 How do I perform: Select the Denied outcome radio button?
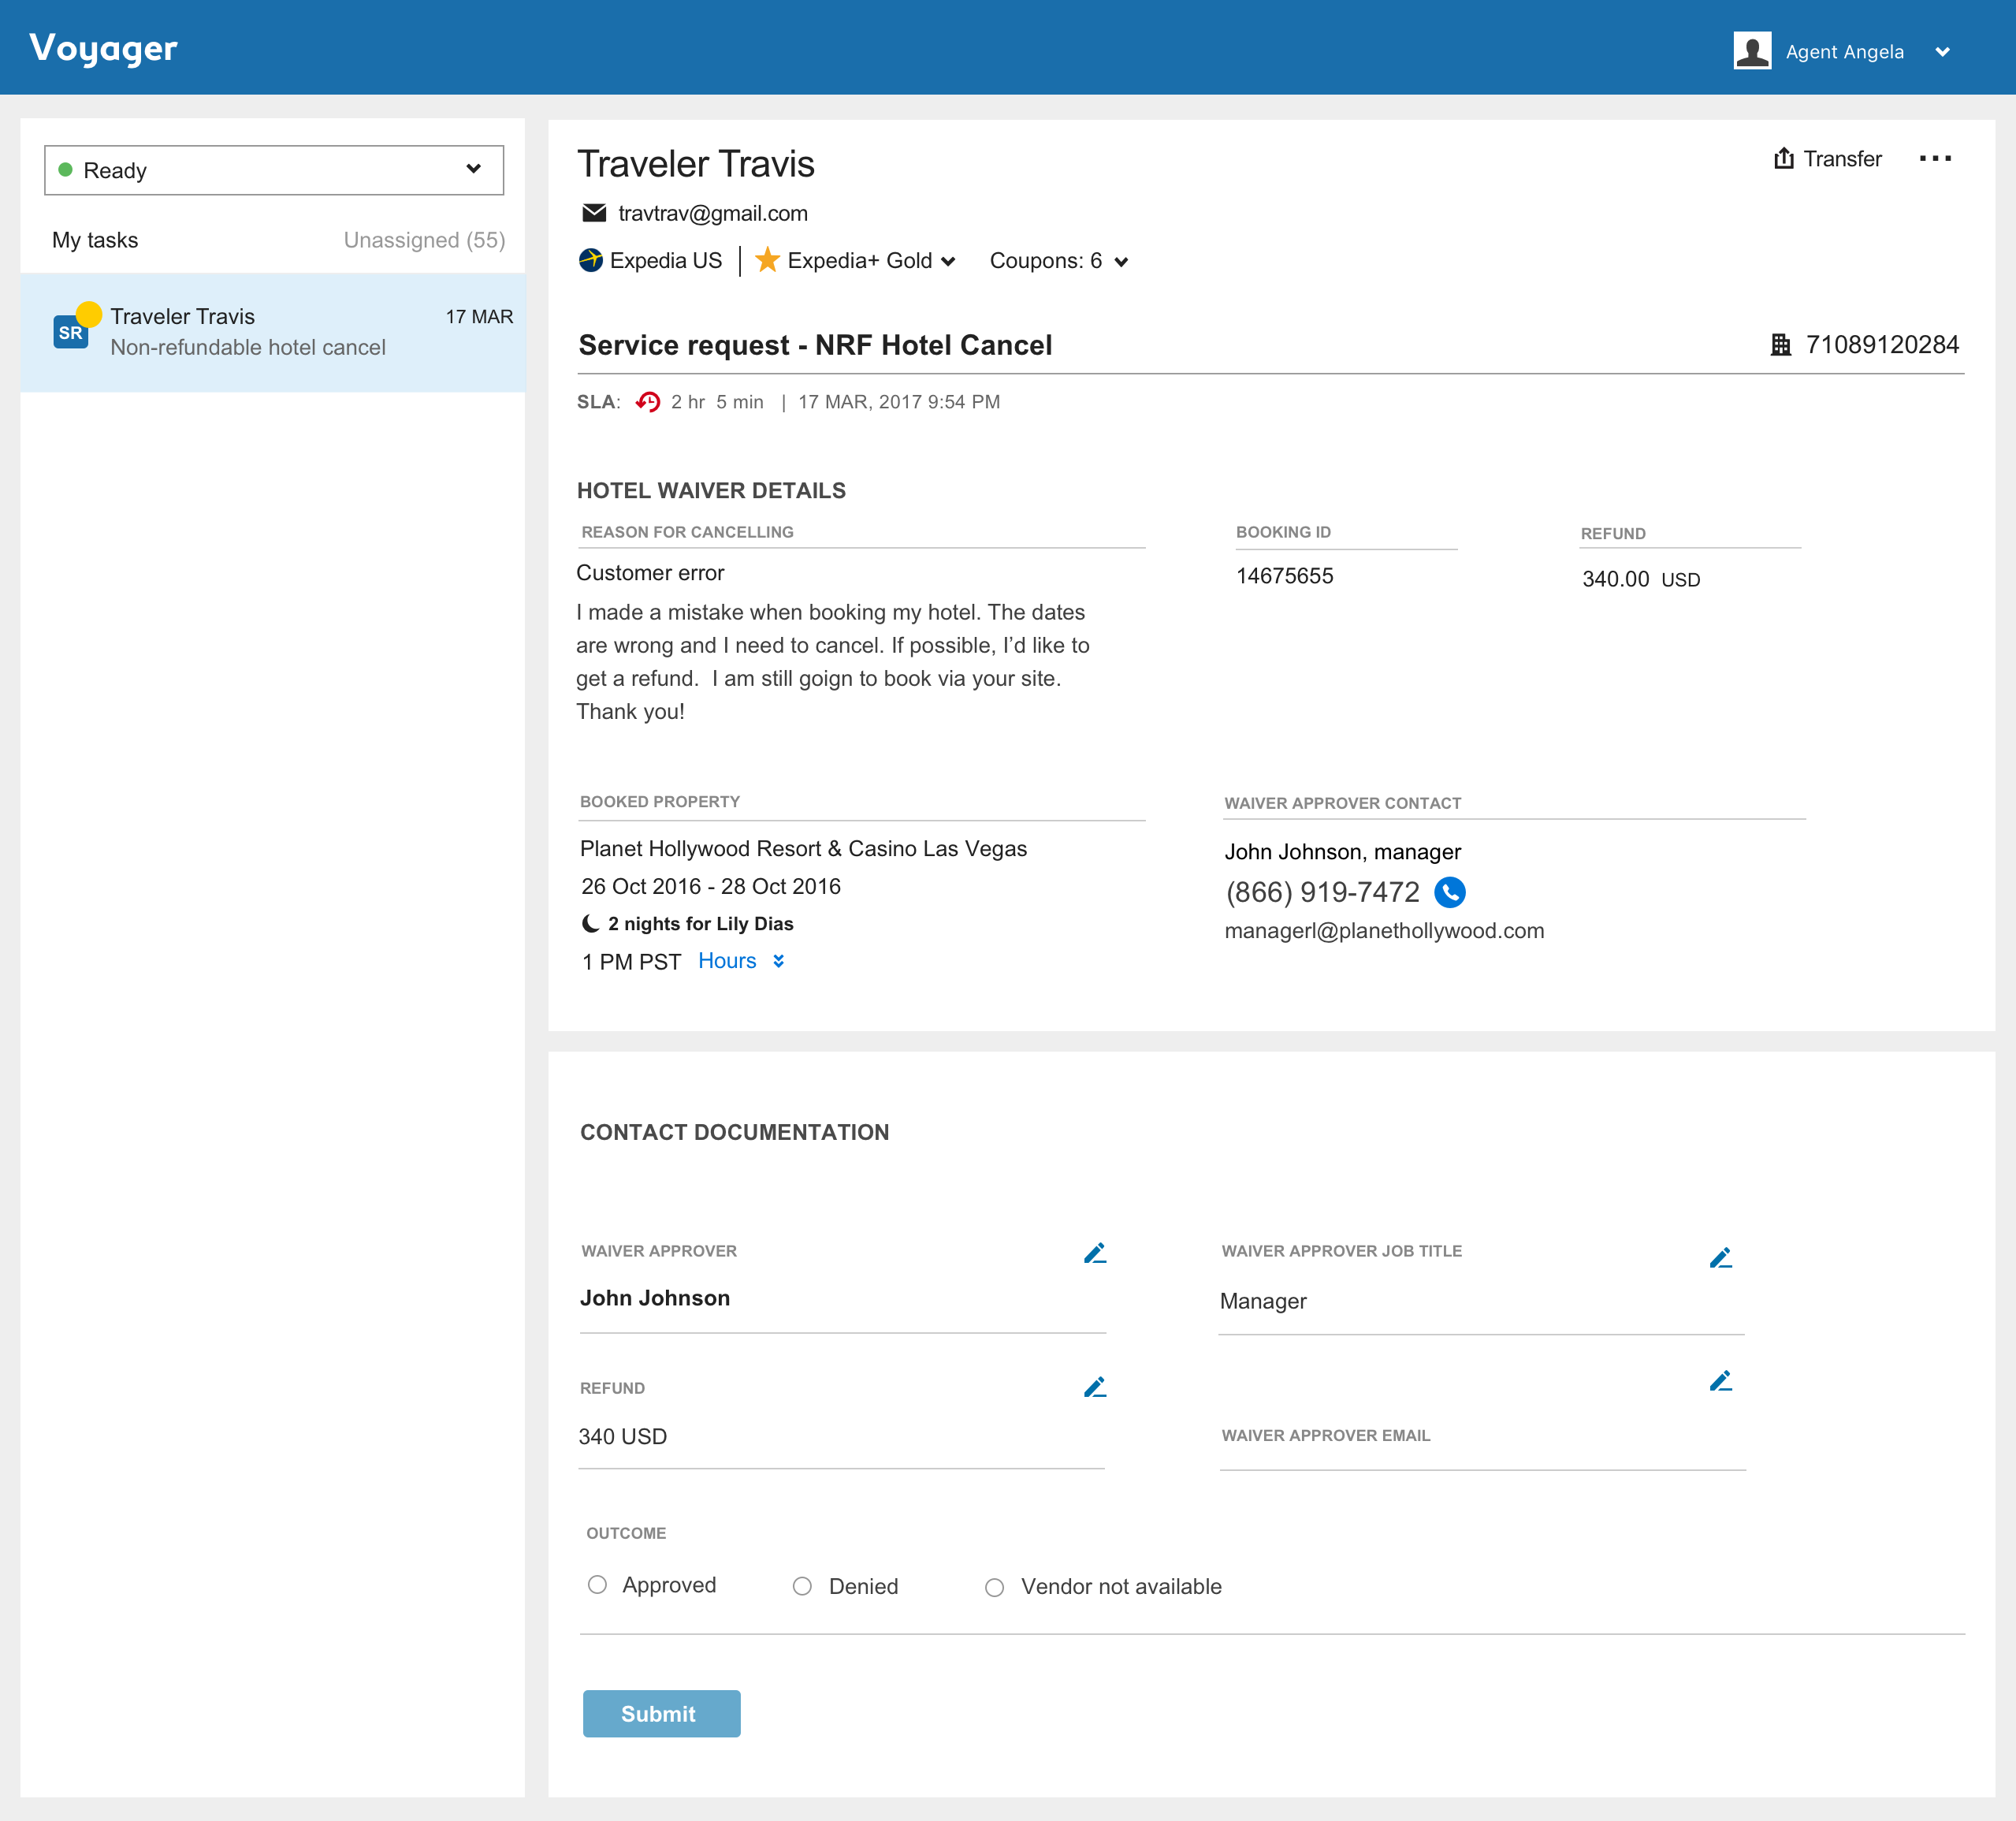[802, 1586]
